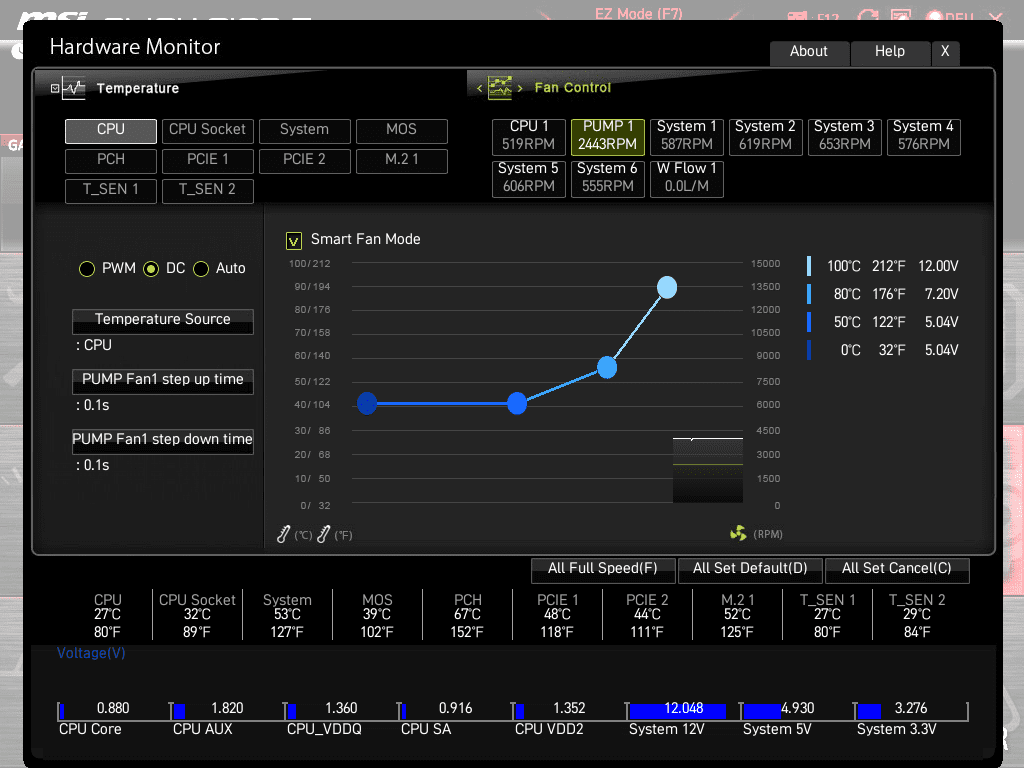Screen dimensions: 1024x768
Task: Click the System 5V voltage bar
Action: coord(762,711)
